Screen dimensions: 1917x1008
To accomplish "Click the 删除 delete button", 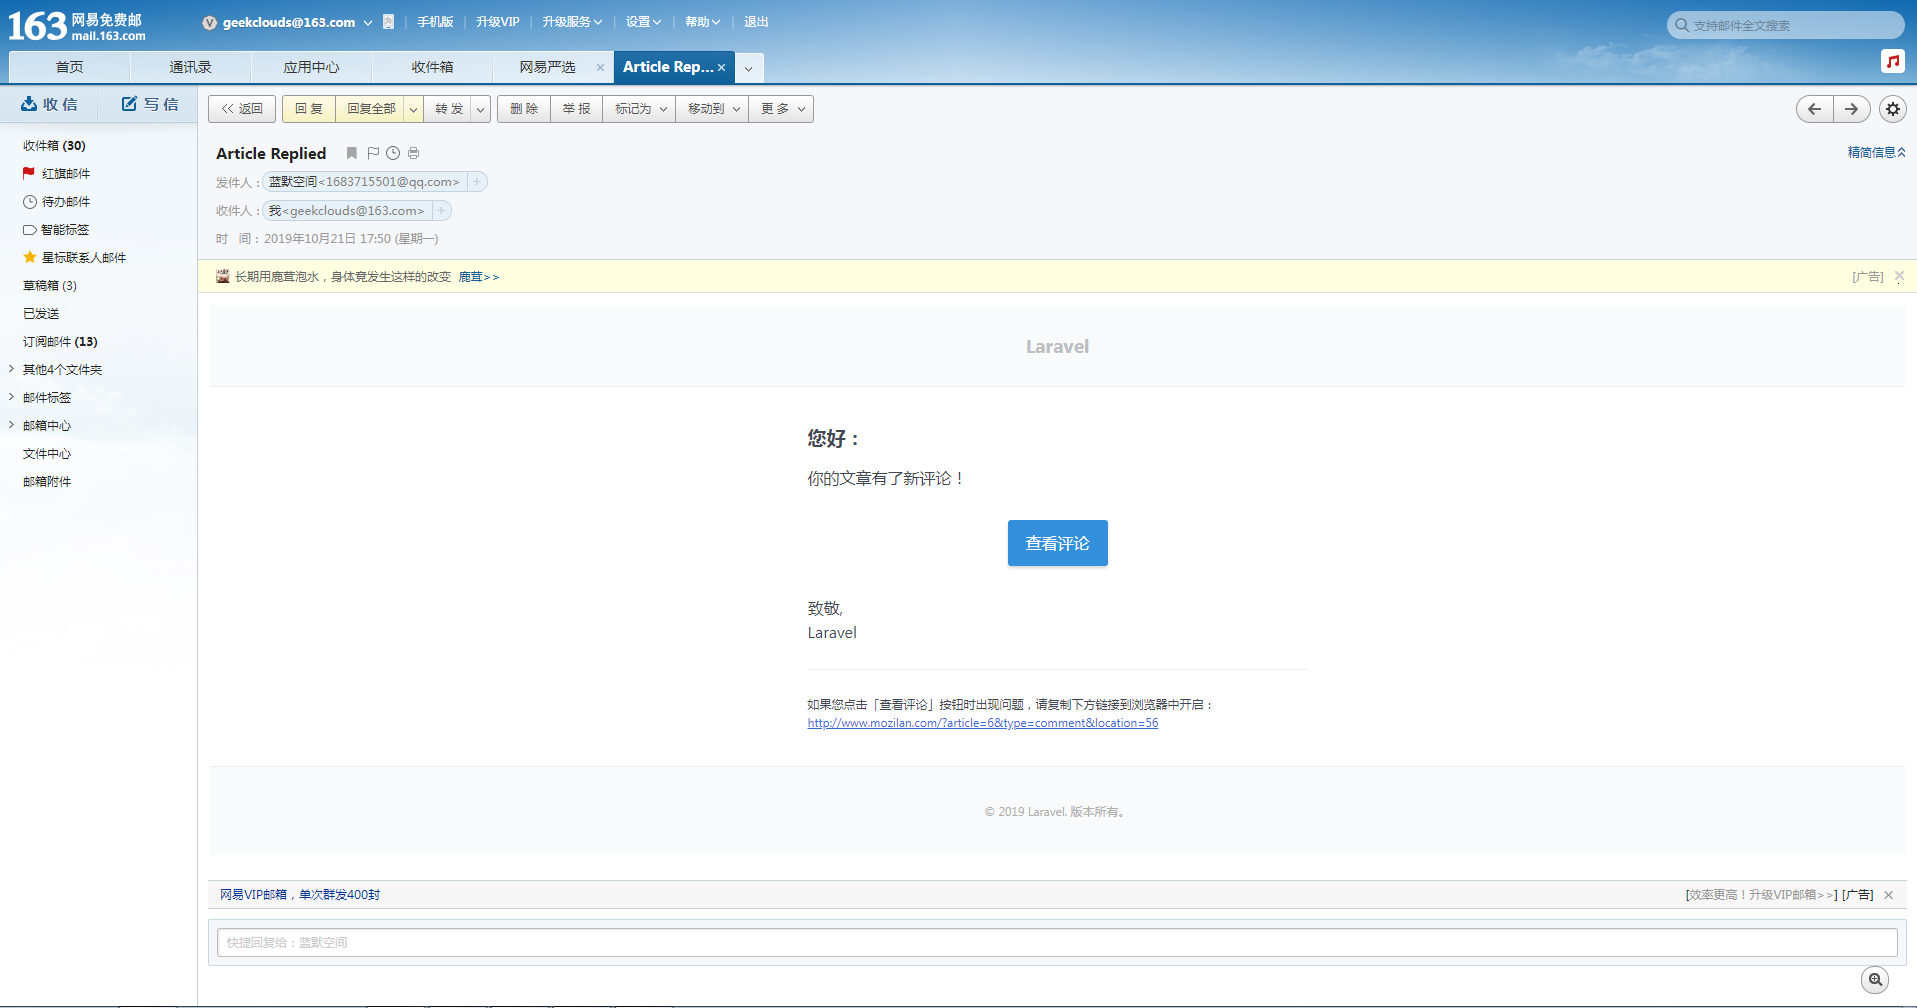I will (524, 109).
